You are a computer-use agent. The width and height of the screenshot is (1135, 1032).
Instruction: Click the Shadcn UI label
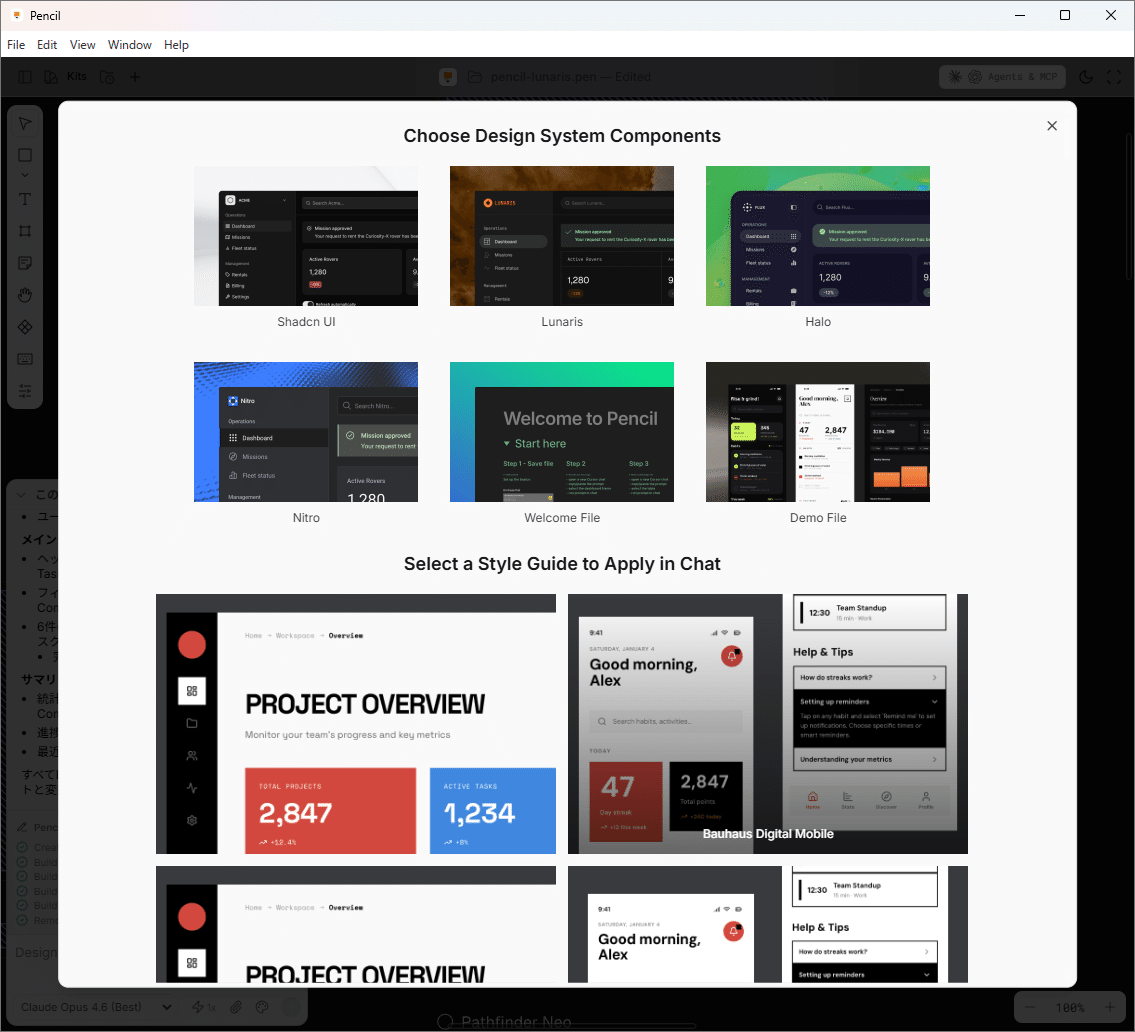(306, 322)
